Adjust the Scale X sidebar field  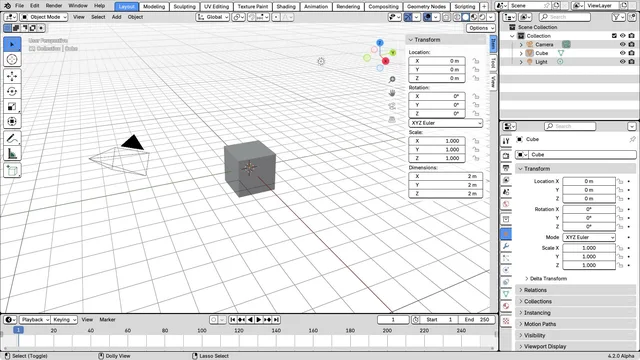(x=437, y=141)
